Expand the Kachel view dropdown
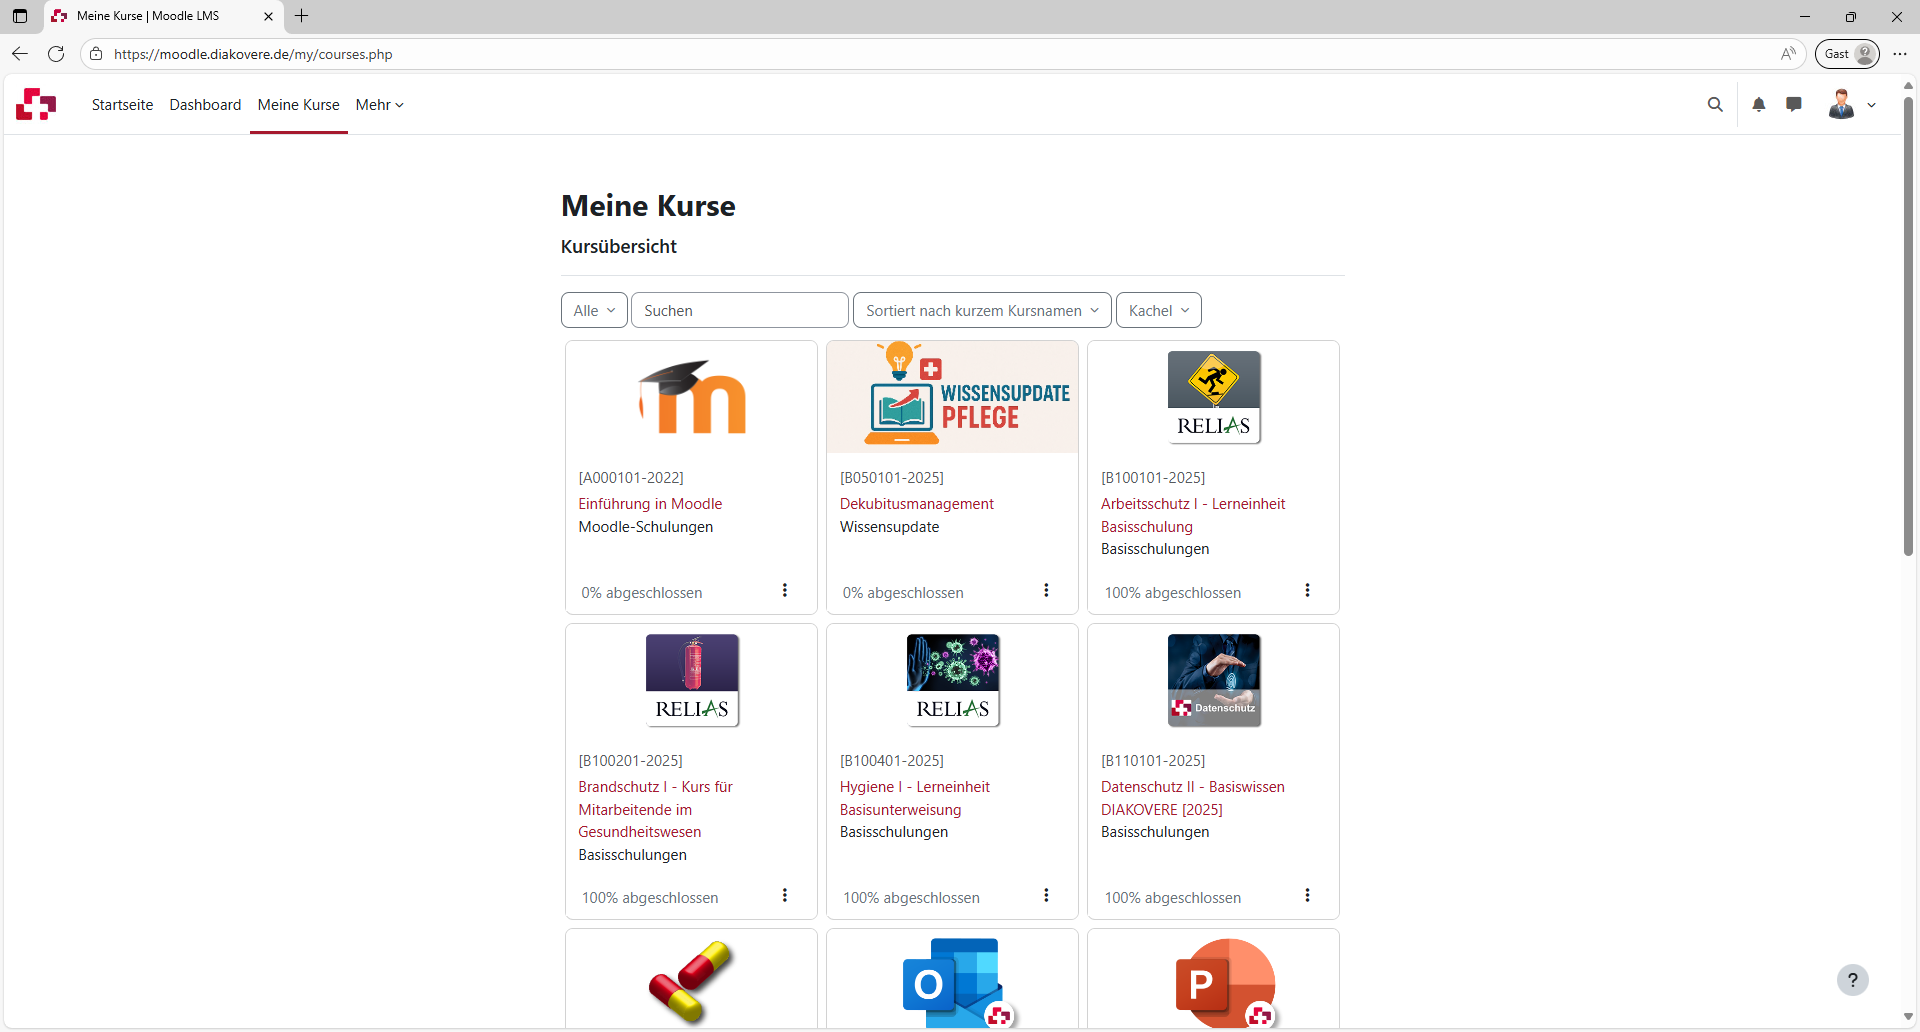1920x1032 pixels. (1158, 311)
